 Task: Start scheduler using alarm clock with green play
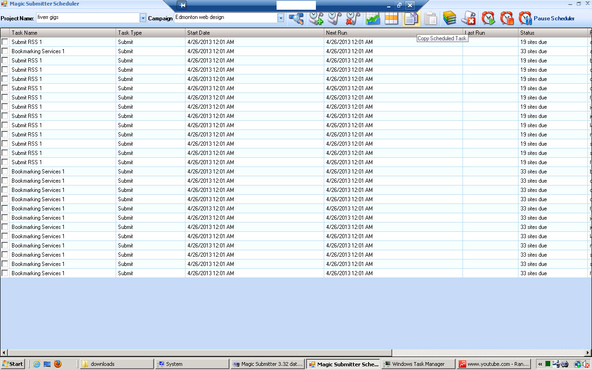click(488, 18)
